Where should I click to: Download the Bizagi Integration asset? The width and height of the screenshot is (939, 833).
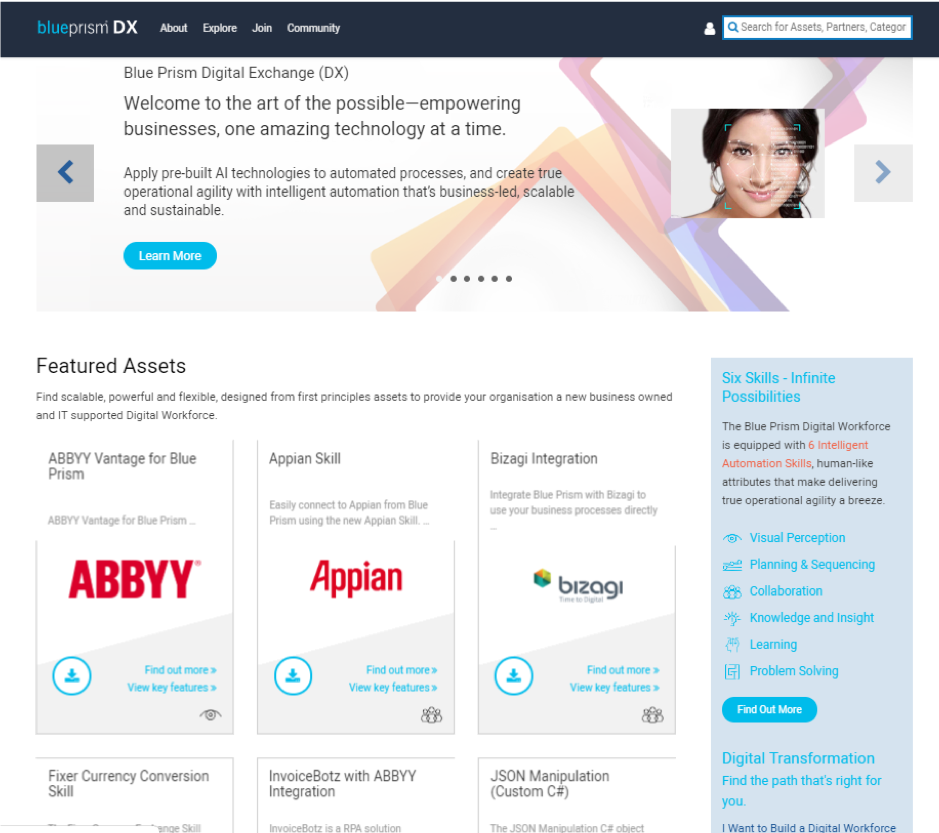(514, 676)
